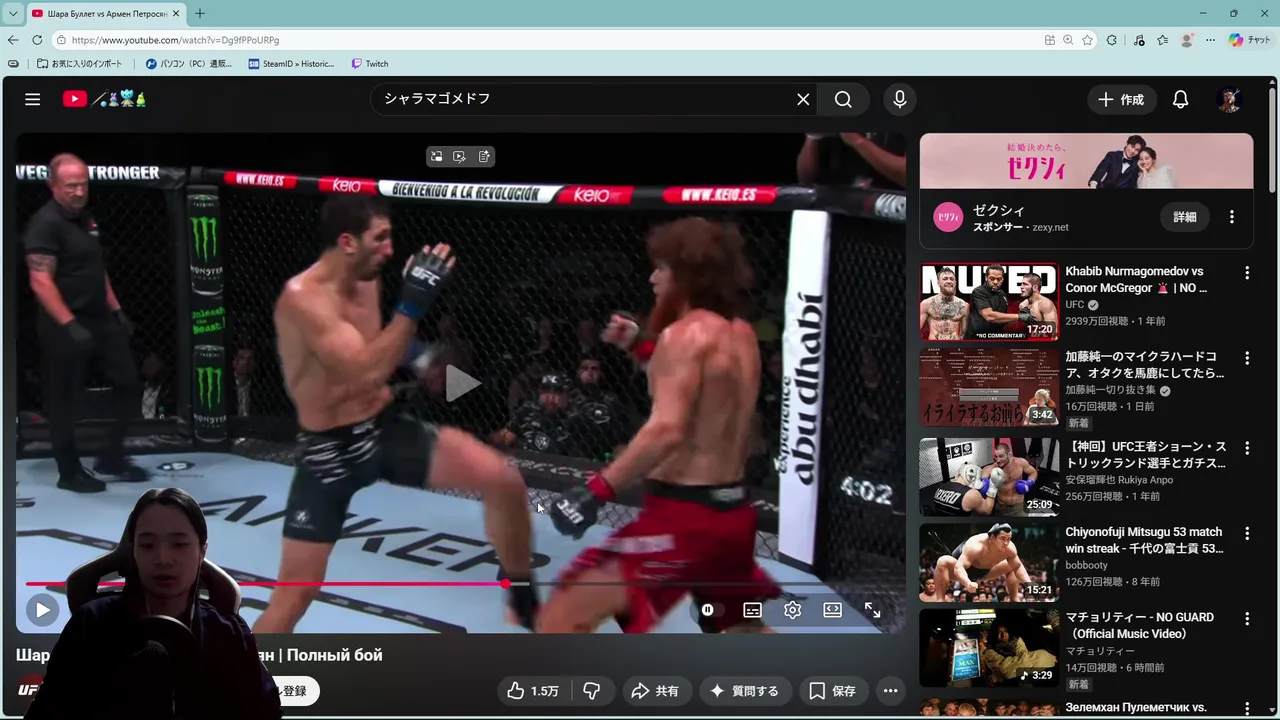Click the first overlay icon above the video
The height and width of the screenshot is (720, 1280).
[436, 157]
